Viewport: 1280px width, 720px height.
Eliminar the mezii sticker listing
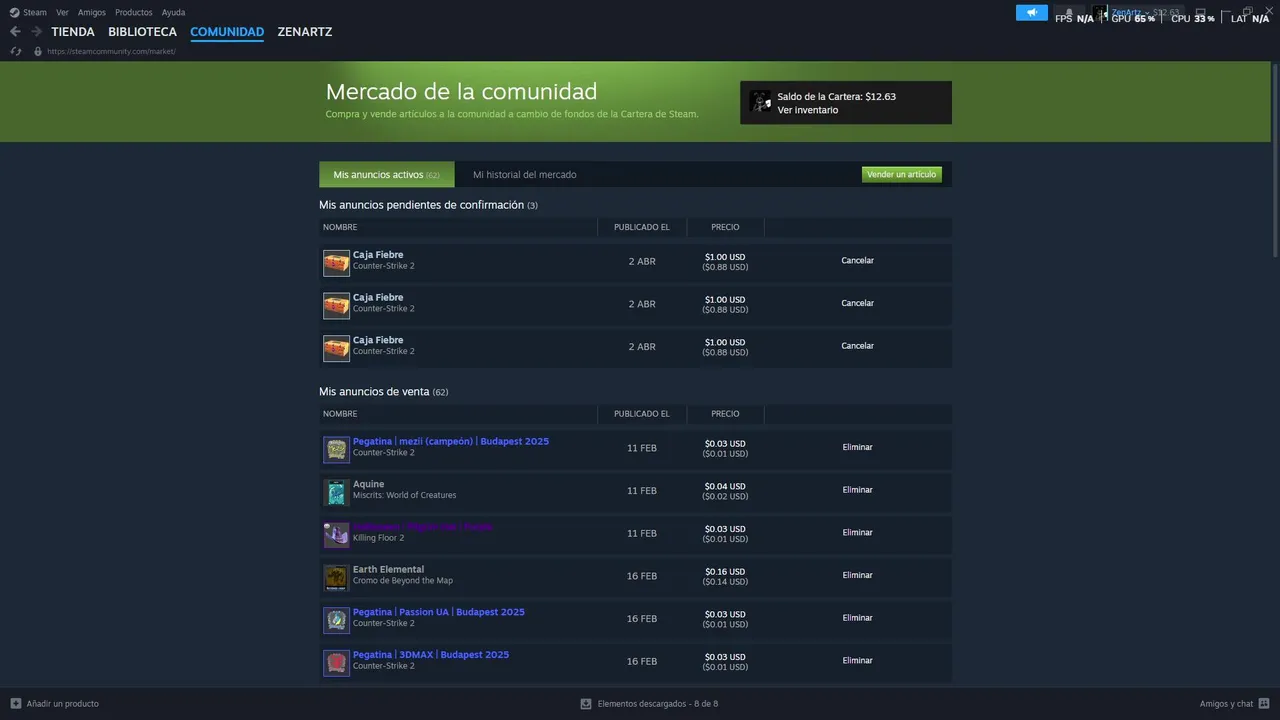pos(857,447)
